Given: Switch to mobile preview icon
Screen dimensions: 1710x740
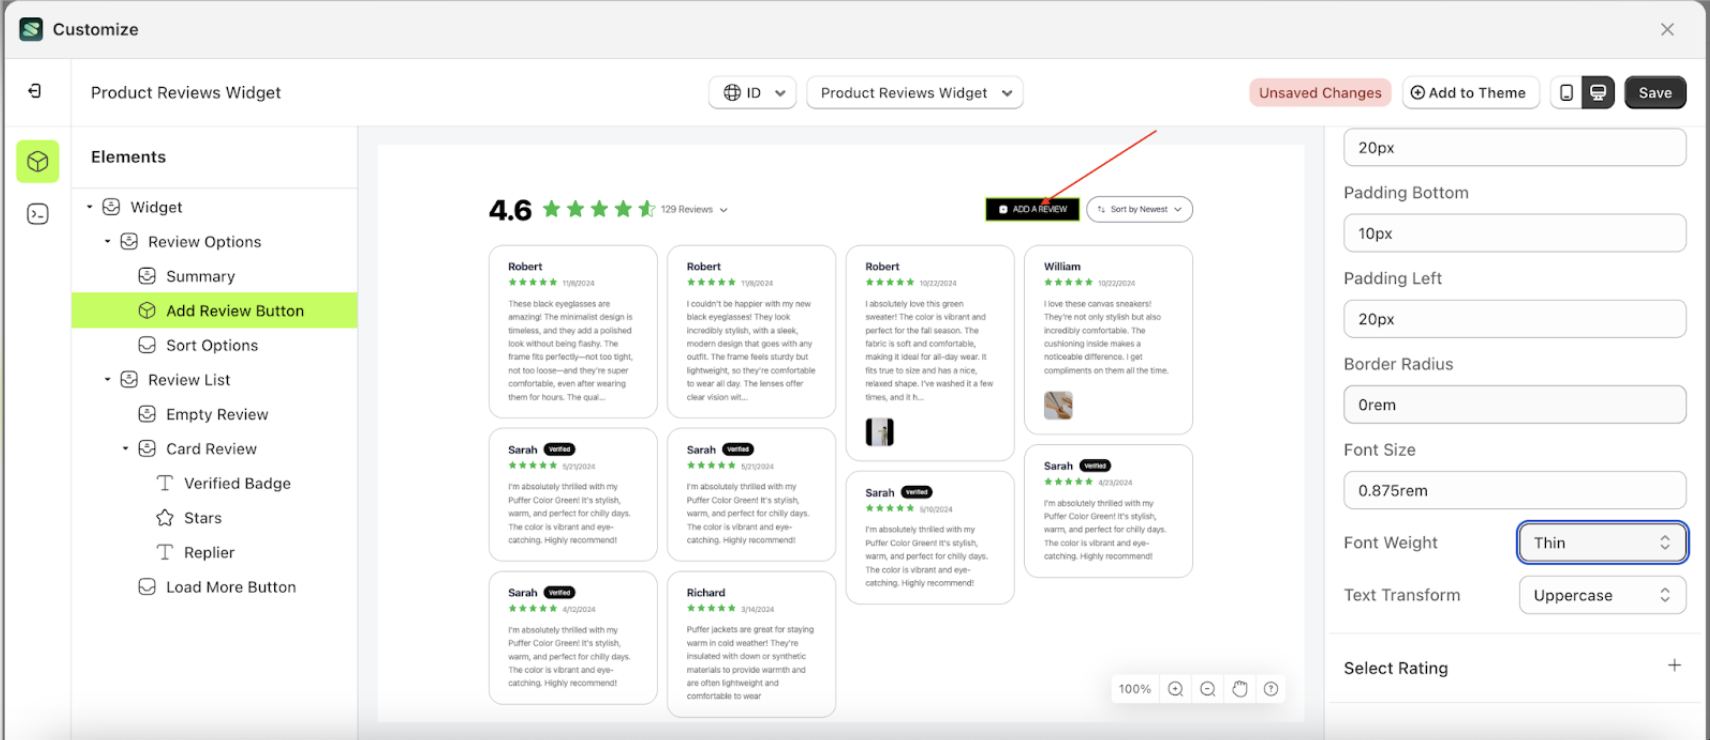Looking at the screenshot, I should (1566, 93).
